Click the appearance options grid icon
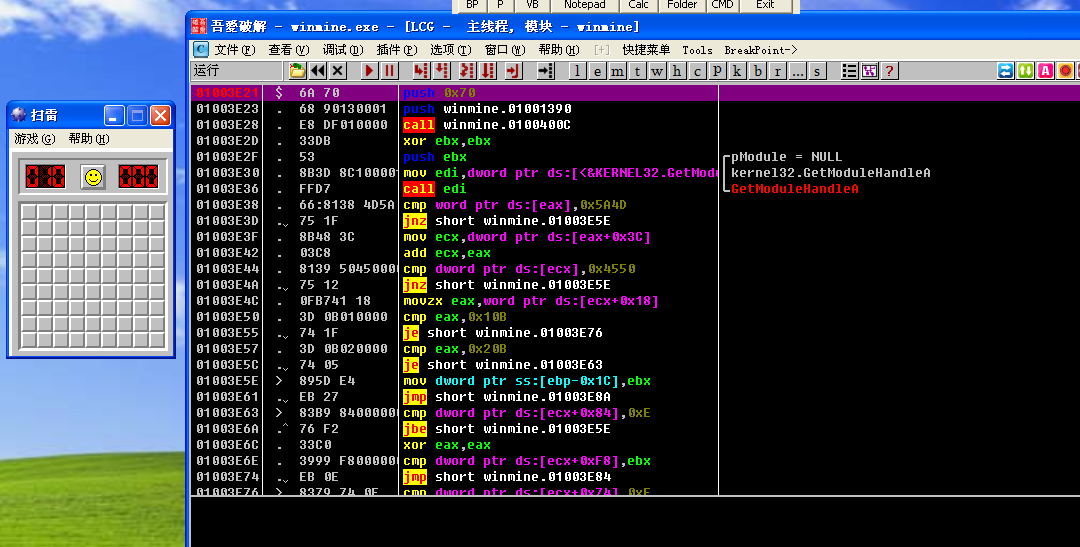 [869, 70]
